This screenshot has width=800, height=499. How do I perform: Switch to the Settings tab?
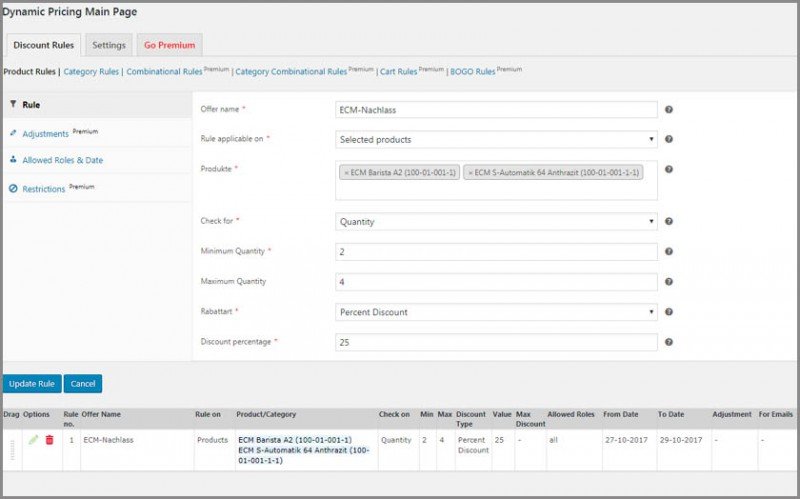pyautogui.click(x=109, y=45)
